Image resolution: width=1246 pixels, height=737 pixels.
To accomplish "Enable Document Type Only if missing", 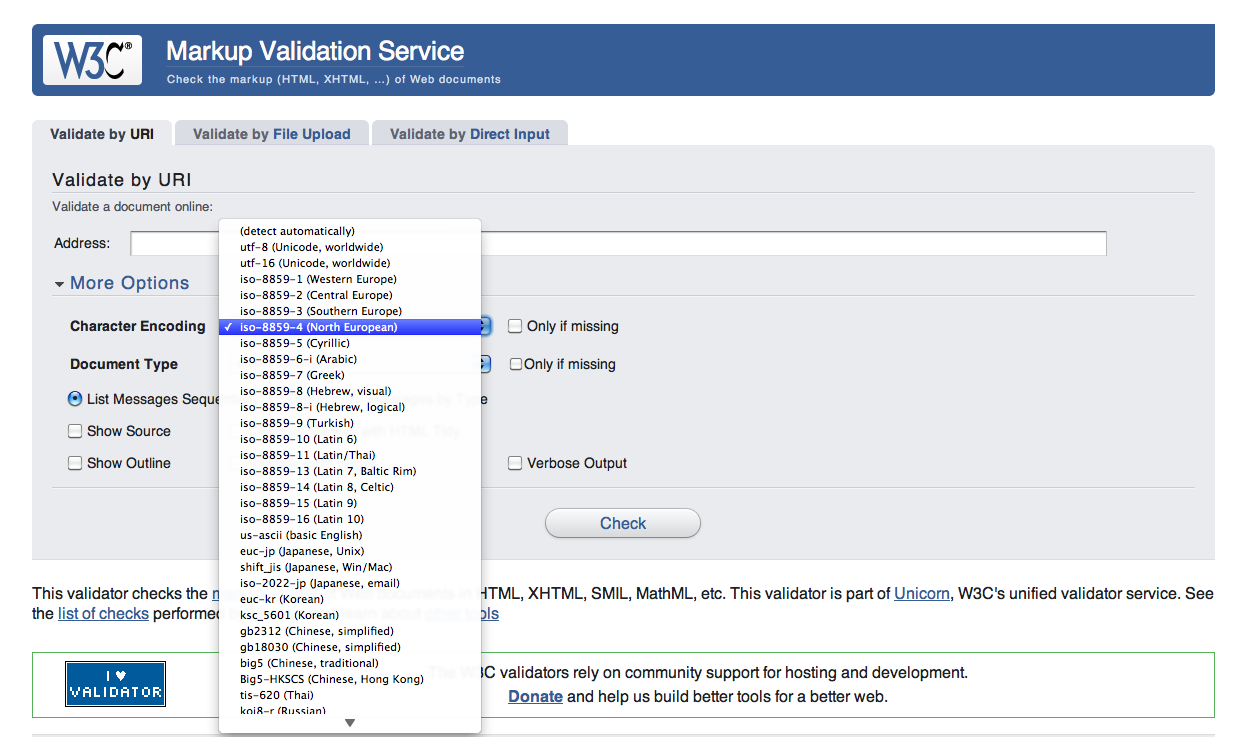I will pos(516,364).
